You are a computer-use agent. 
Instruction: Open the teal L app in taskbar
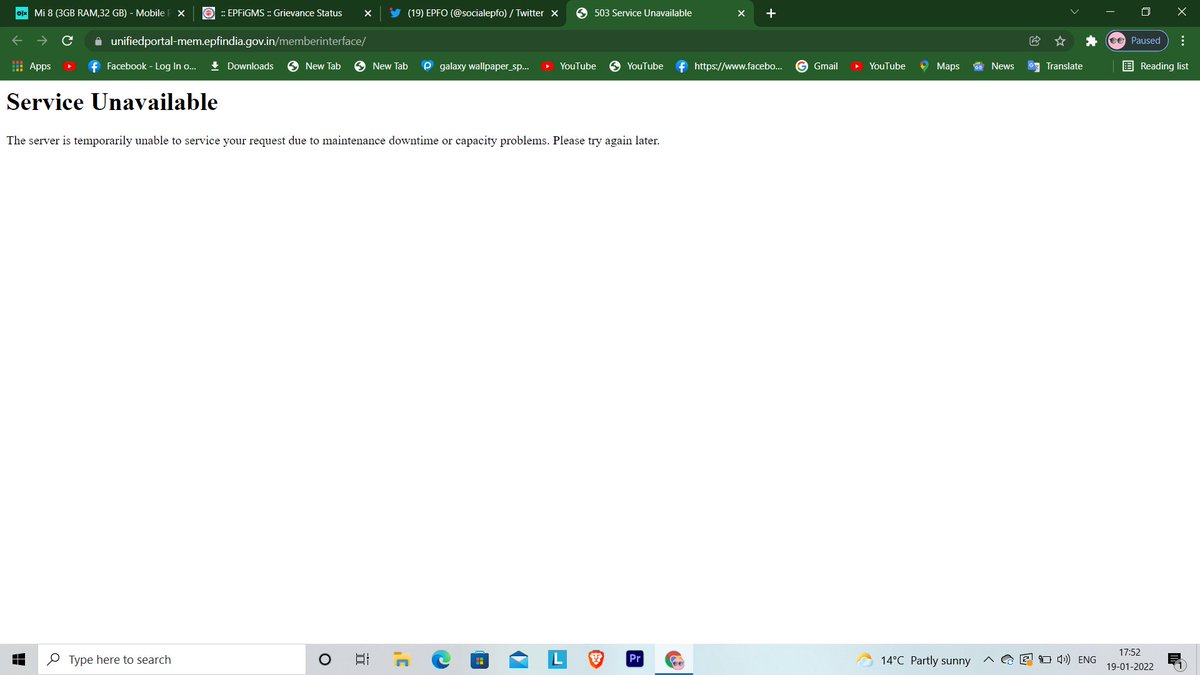click(x=558, y=659)
